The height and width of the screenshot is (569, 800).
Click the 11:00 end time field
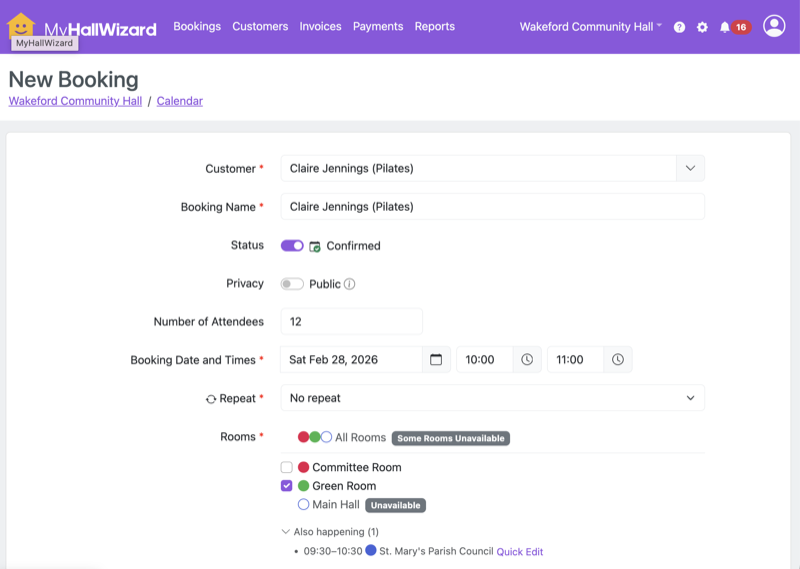[x=576, y=359]
